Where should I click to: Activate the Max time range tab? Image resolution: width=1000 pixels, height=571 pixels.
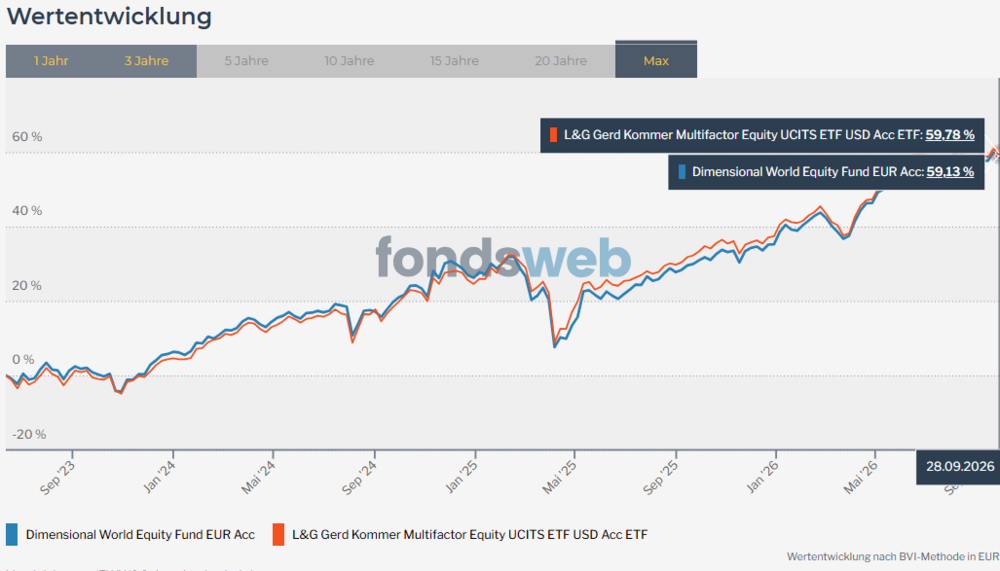click(x=656, y=60)
